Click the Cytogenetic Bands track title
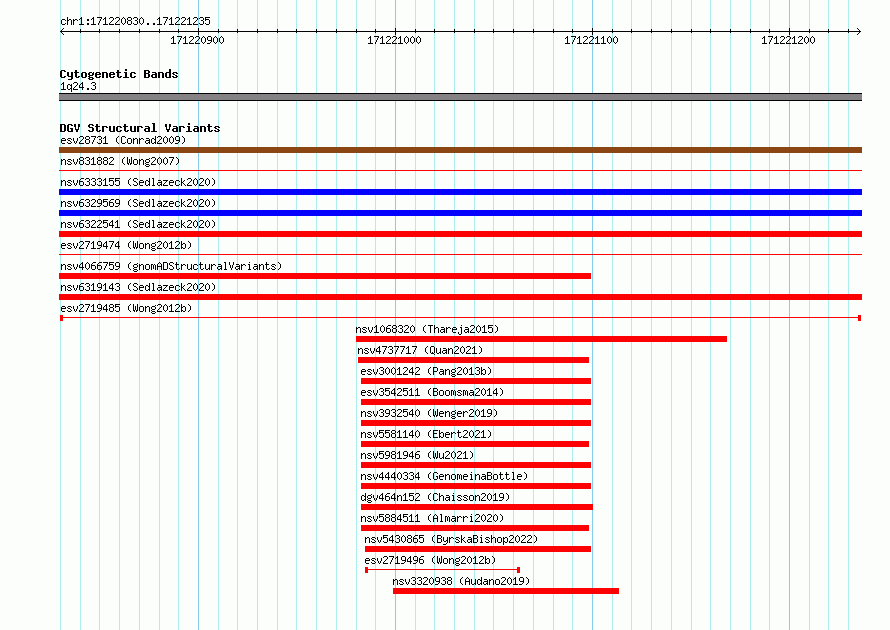The height and width of the screenshot is (630, 890). (x=119, y=74)
